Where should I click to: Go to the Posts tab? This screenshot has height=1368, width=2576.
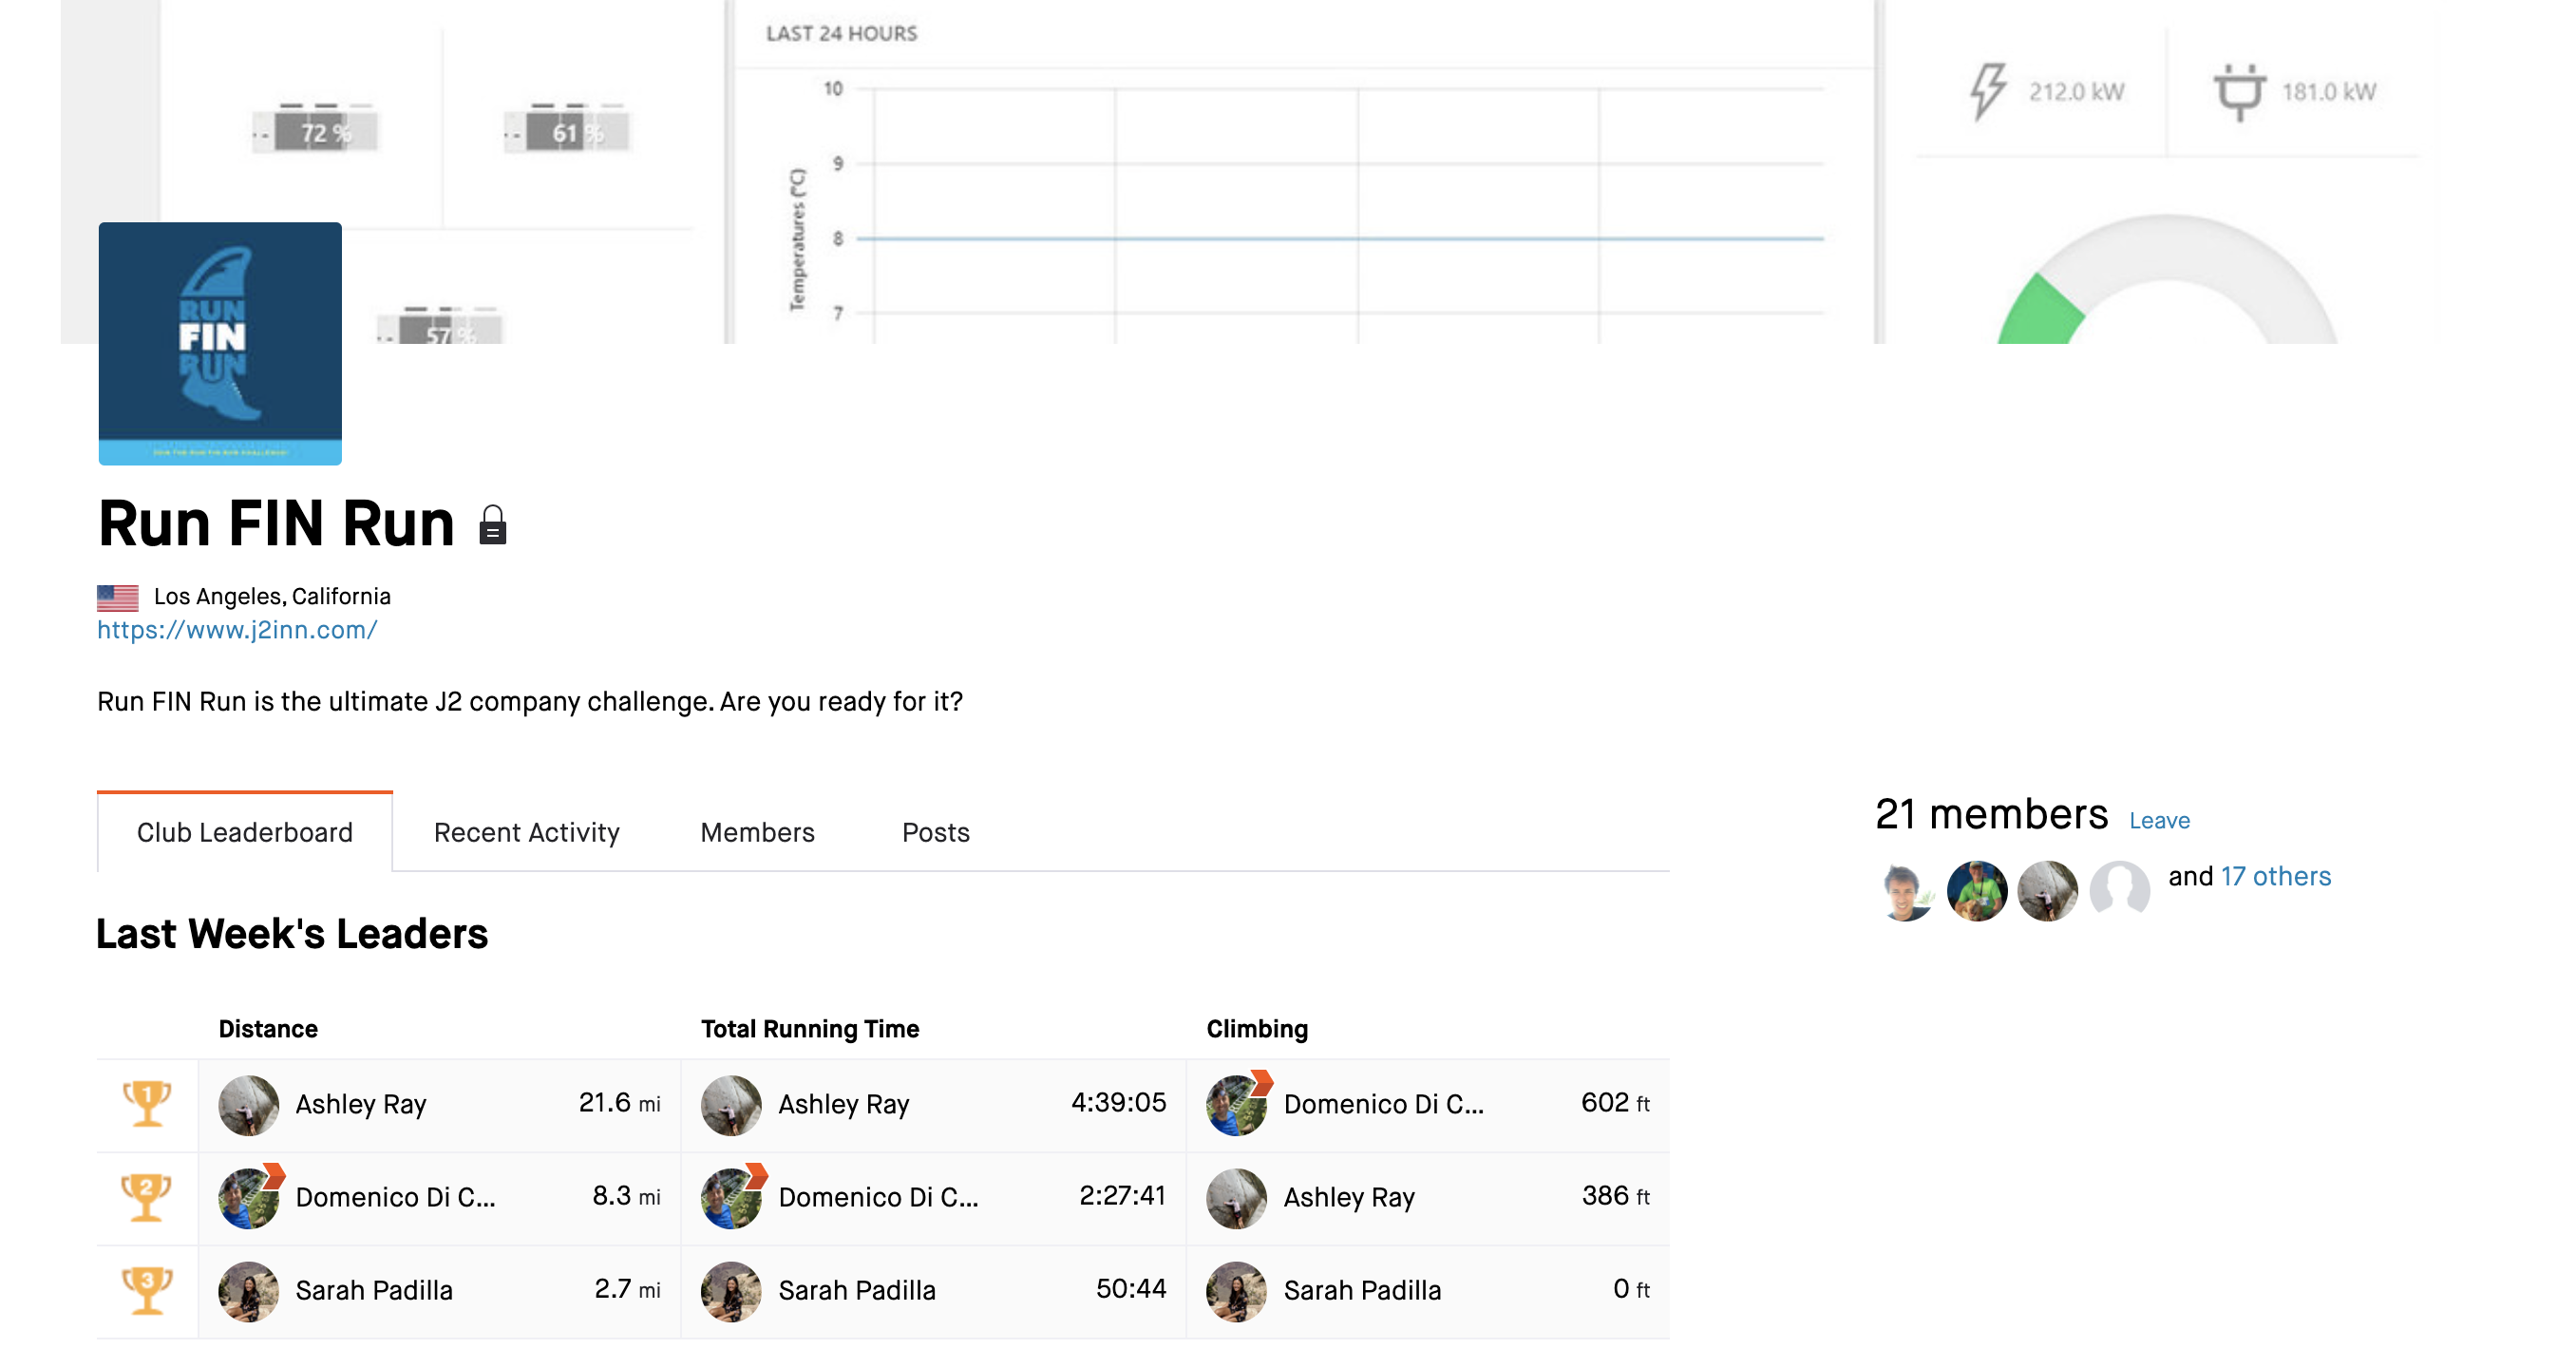[x=935, y=832]
